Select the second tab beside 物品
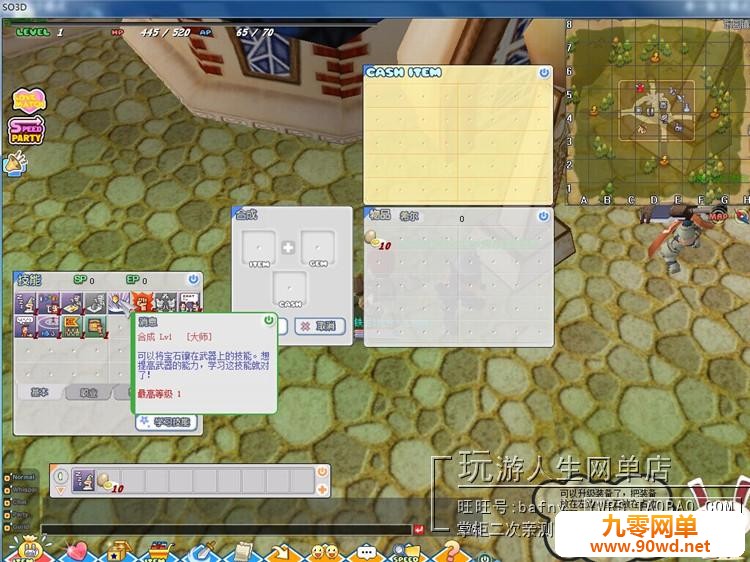This screenshot has width=750, height=562. pos(409,216)
